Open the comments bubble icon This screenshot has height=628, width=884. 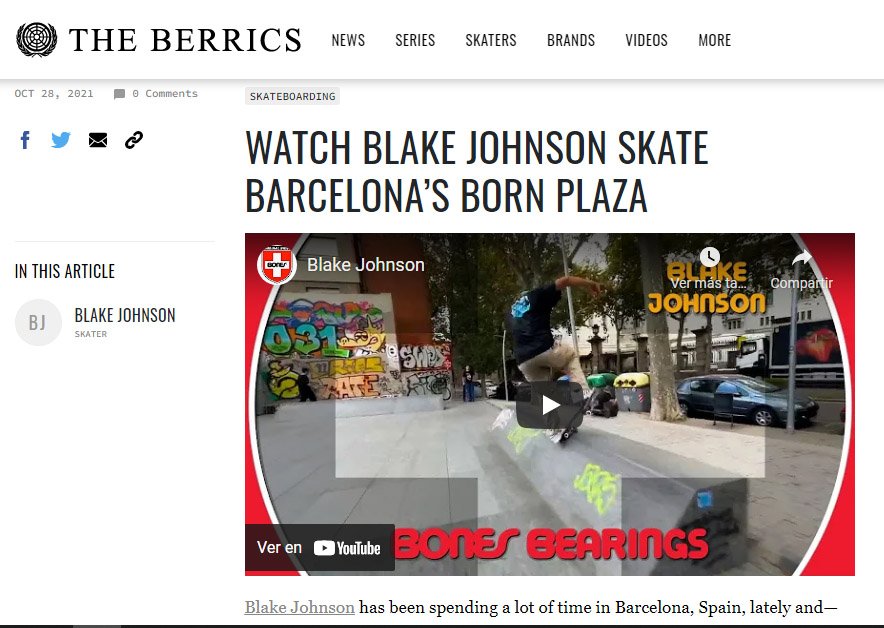coord(119,94)
